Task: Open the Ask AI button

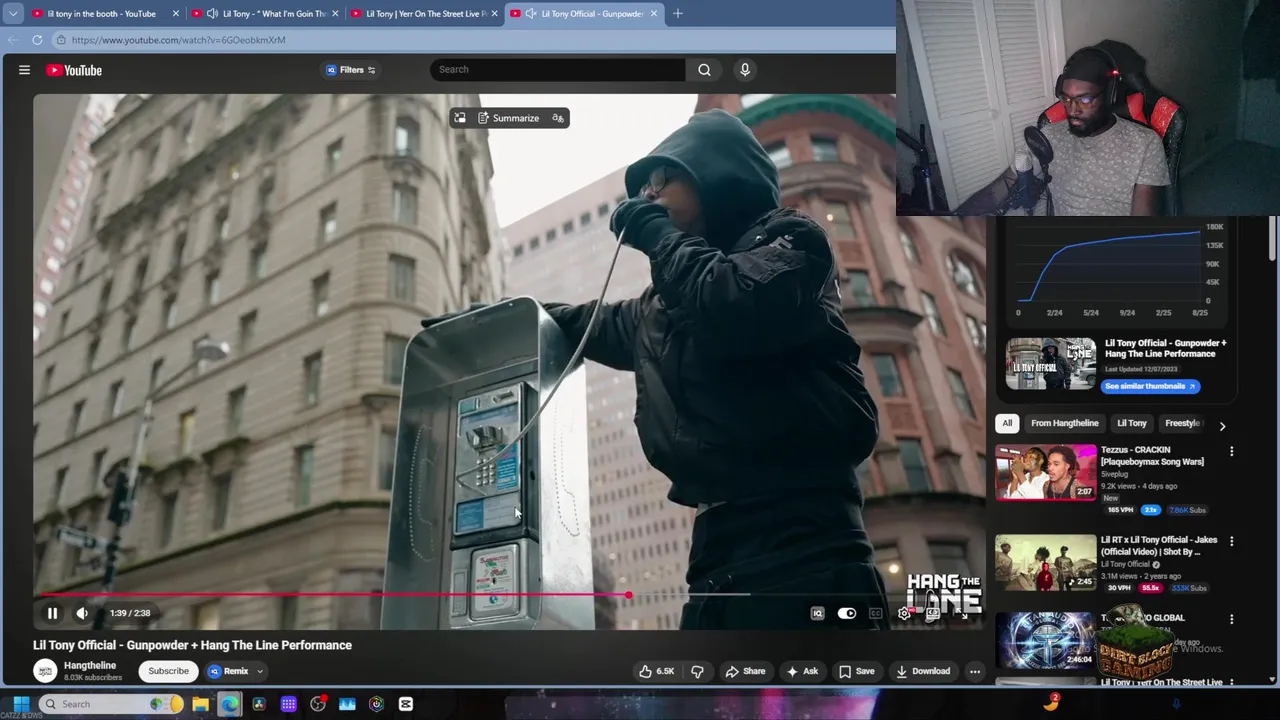Action: [802, 671]
